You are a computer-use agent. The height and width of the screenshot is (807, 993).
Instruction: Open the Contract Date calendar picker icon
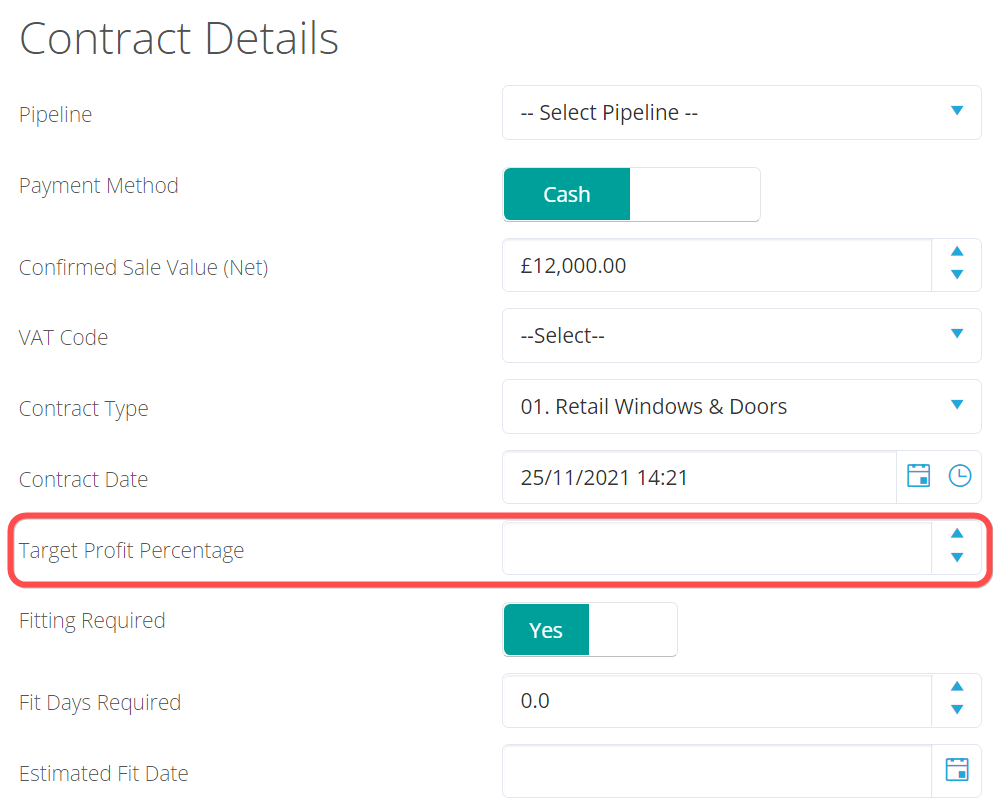pyautogui.click(x=918, y=476)
